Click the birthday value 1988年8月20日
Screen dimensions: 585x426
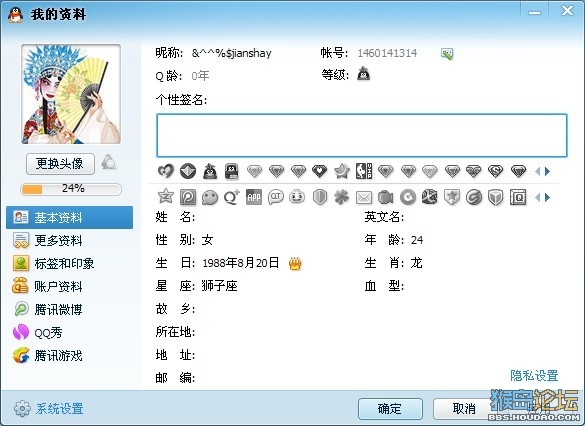coord(241,263)
